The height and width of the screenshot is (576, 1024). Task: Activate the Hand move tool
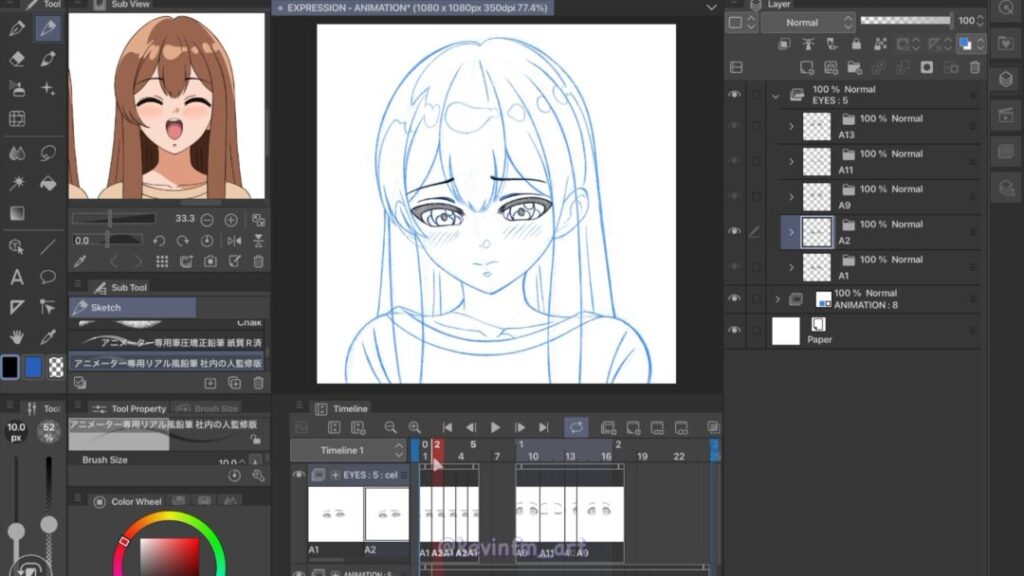[17, 337]
